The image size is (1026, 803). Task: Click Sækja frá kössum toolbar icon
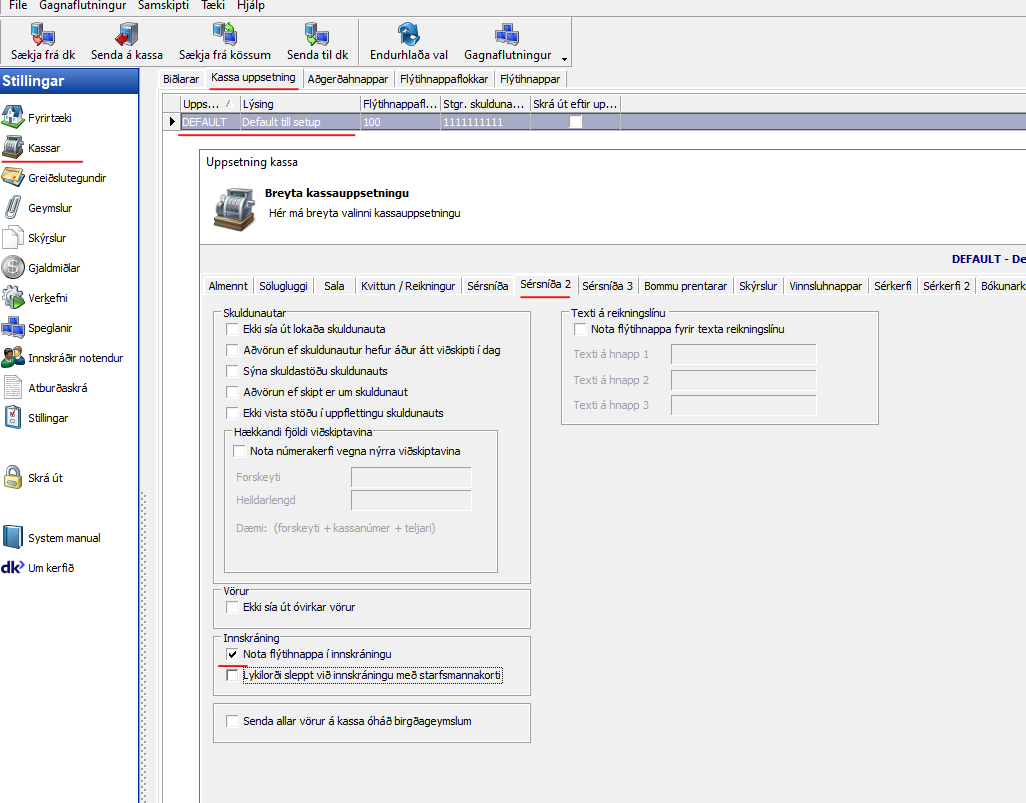[225, 35]
